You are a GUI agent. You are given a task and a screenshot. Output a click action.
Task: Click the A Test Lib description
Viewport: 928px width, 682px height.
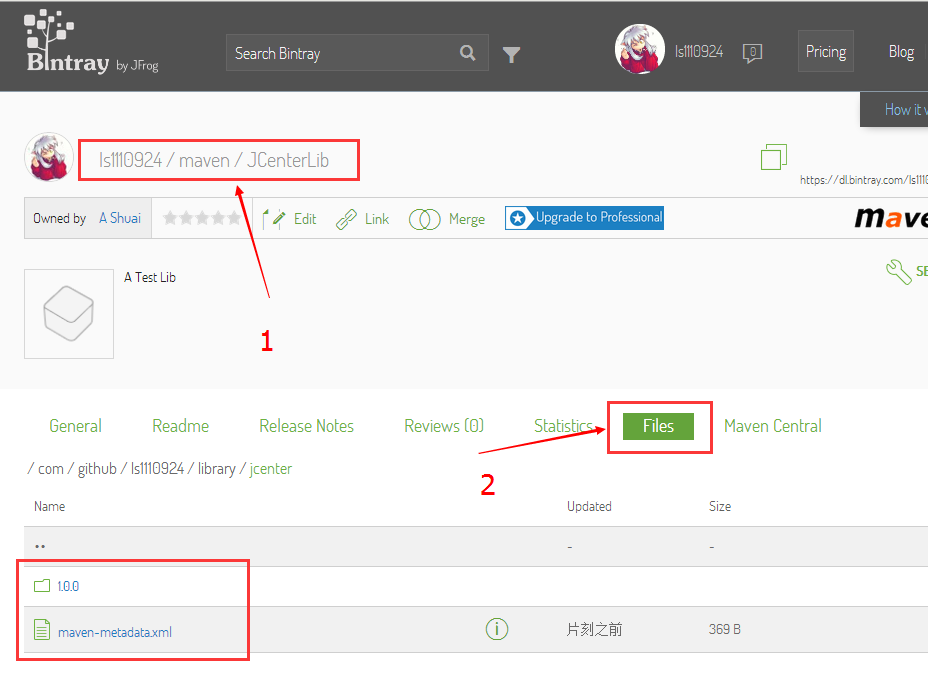coord(150,277)
